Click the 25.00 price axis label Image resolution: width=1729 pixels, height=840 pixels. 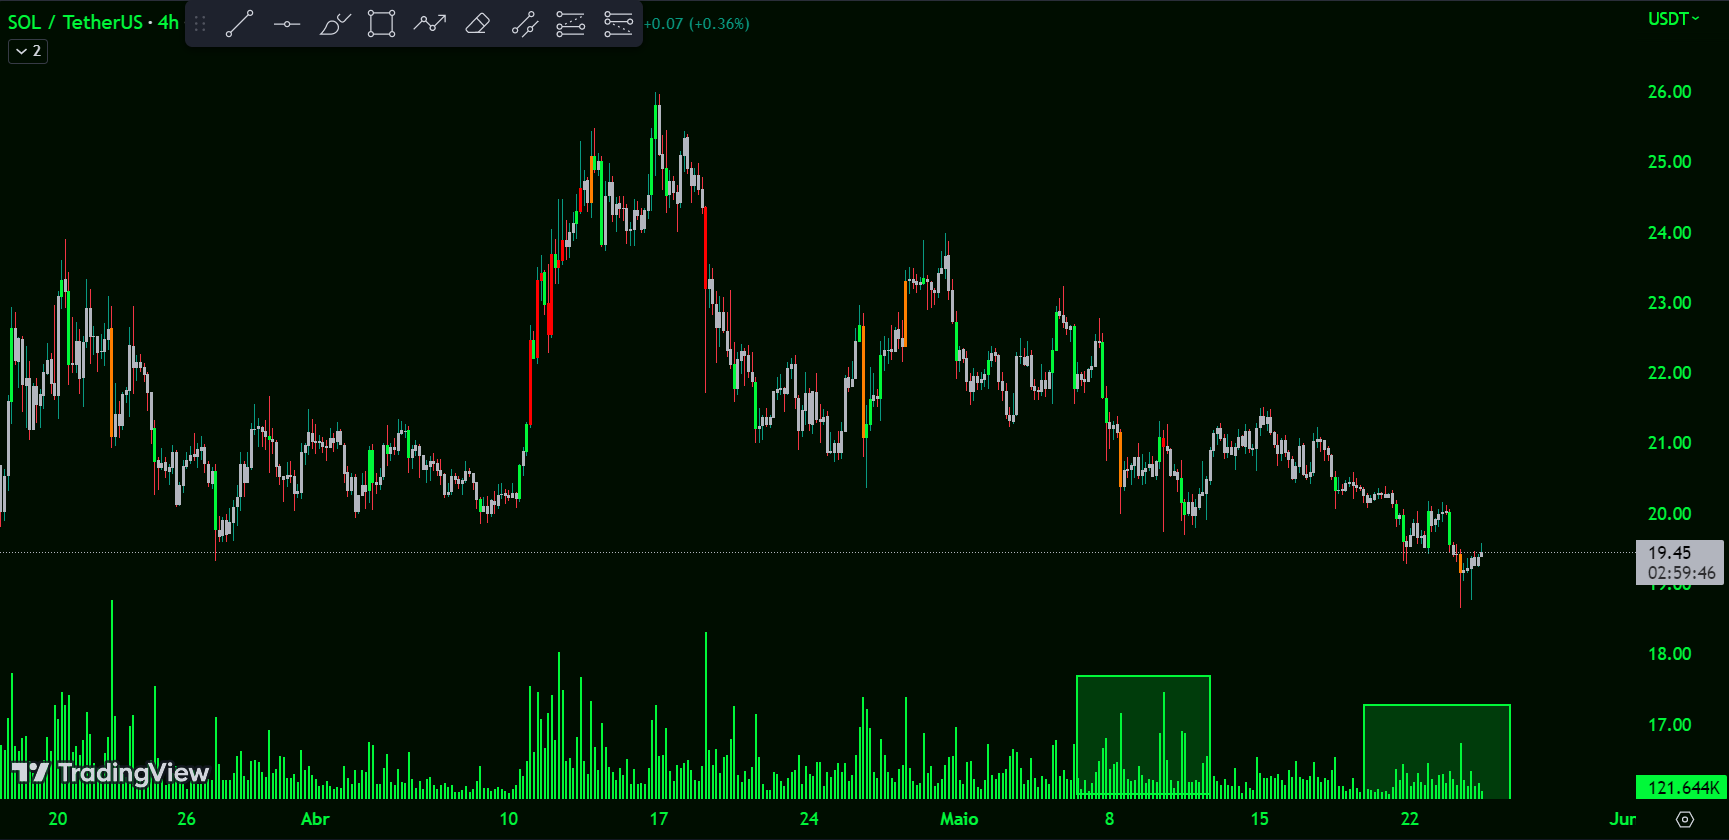point(1670,162)
